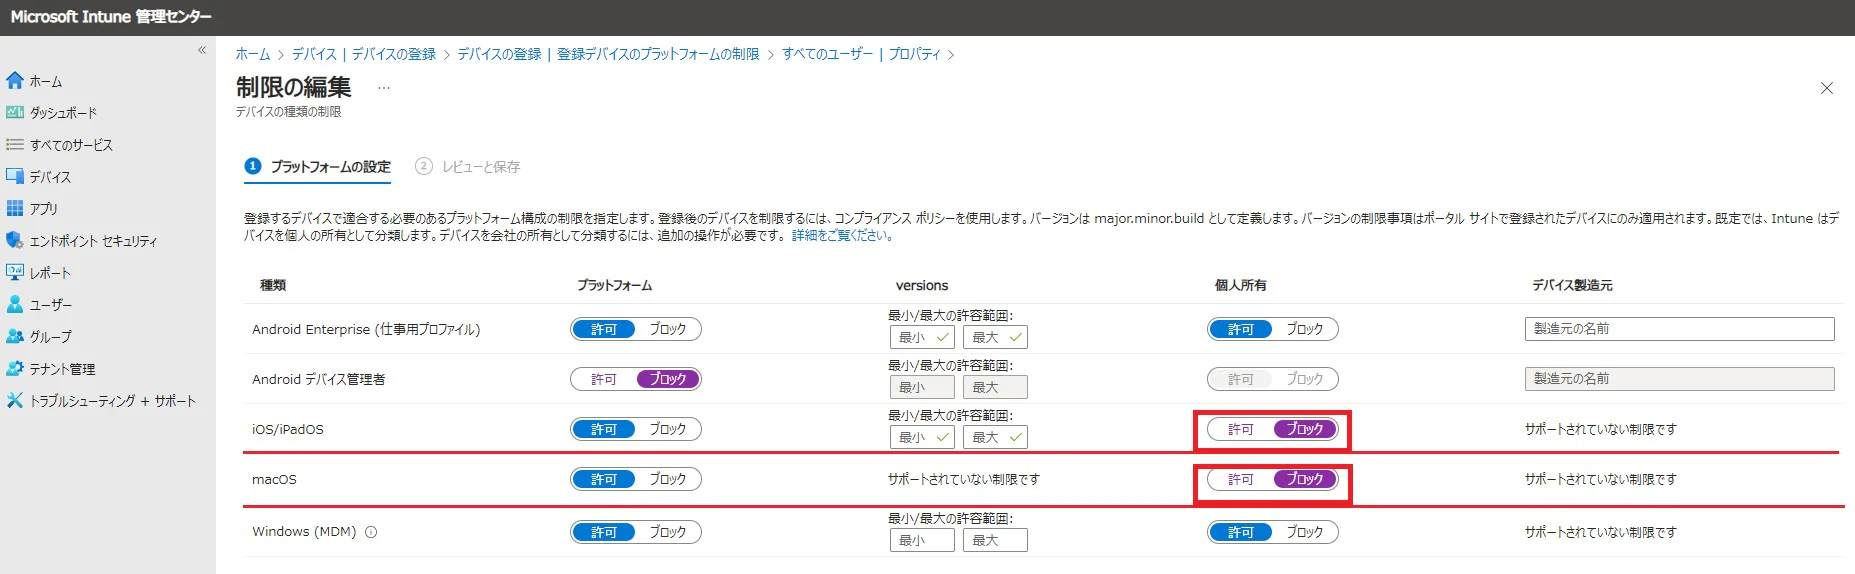Open グループ in left navigation
1855x574 pixels.
(x=50, y=337)
